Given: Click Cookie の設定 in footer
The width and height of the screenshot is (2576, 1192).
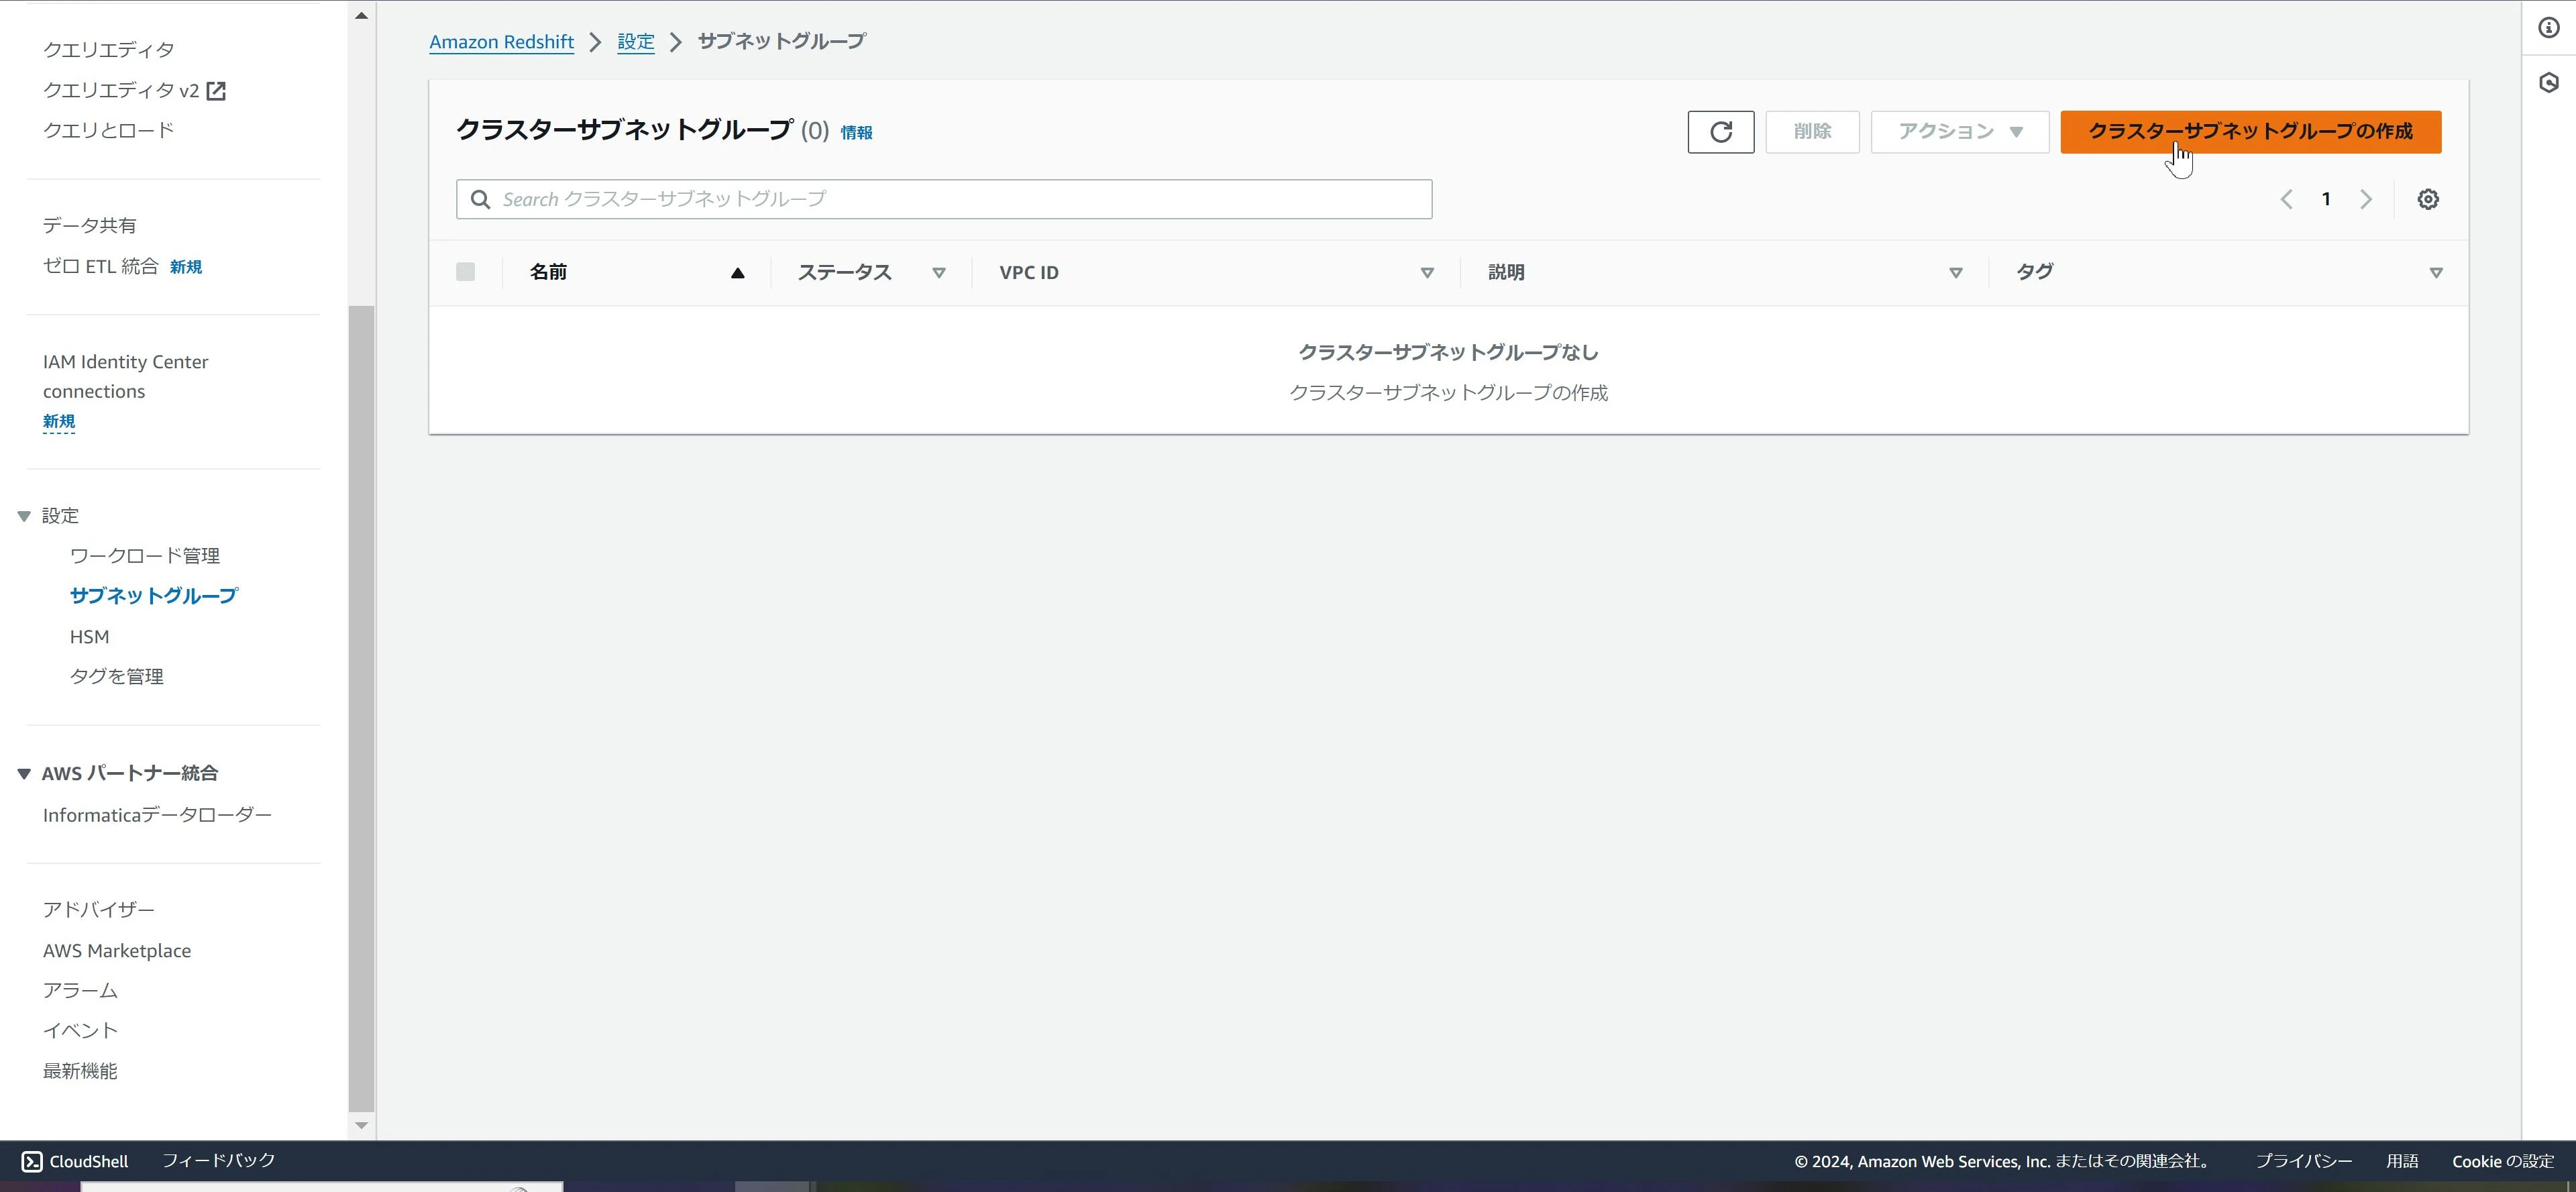Looking at the screenshot, I should click(x=2502, y=1161).
